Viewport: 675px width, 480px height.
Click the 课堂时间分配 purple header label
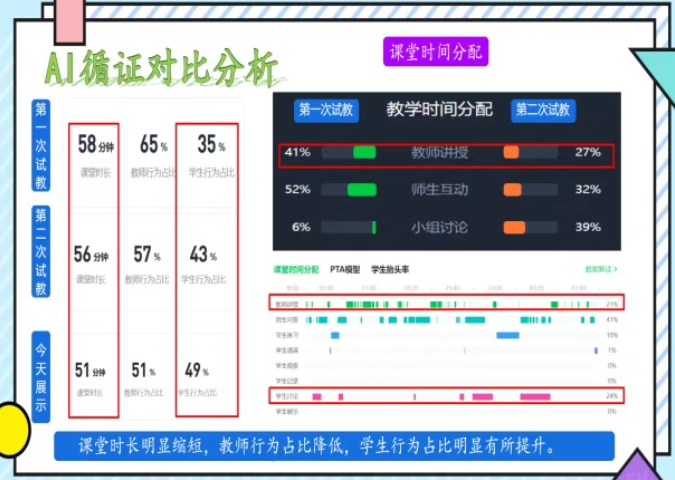point(434,52)
